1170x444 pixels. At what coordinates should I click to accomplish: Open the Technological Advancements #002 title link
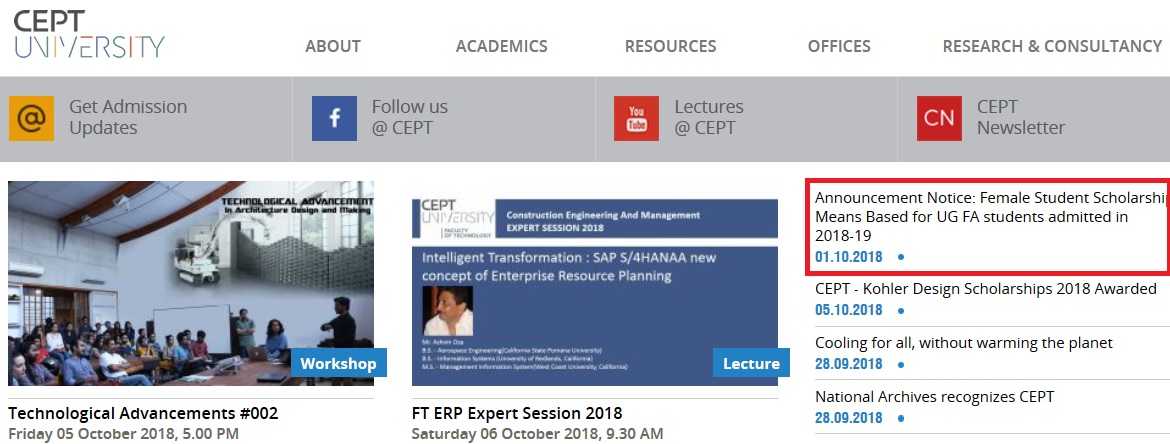coord(143,413)
